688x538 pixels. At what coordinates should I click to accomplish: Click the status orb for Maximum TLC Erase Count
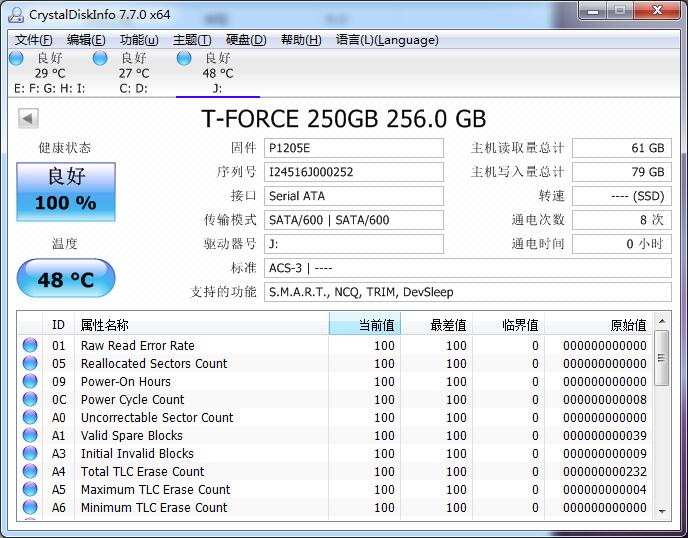tap(30, 489)
